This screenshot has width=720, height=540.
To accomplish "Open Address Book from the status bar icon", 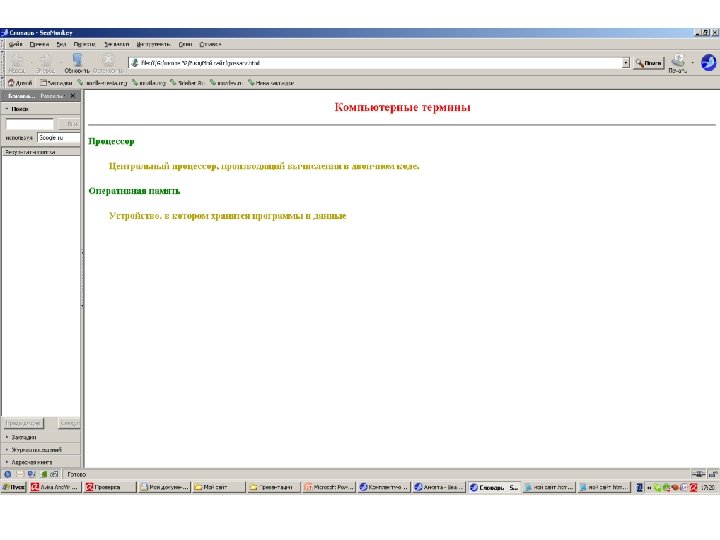I will click(44, 474).
